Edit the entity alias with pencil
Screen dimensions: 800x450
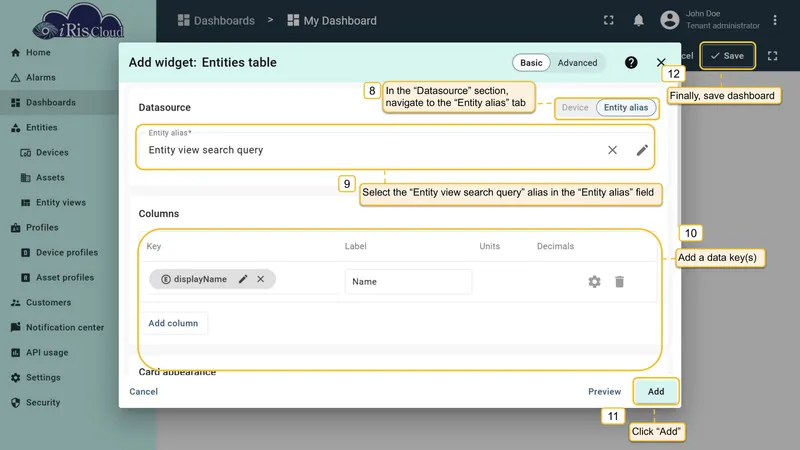click(x=642, y=150)
